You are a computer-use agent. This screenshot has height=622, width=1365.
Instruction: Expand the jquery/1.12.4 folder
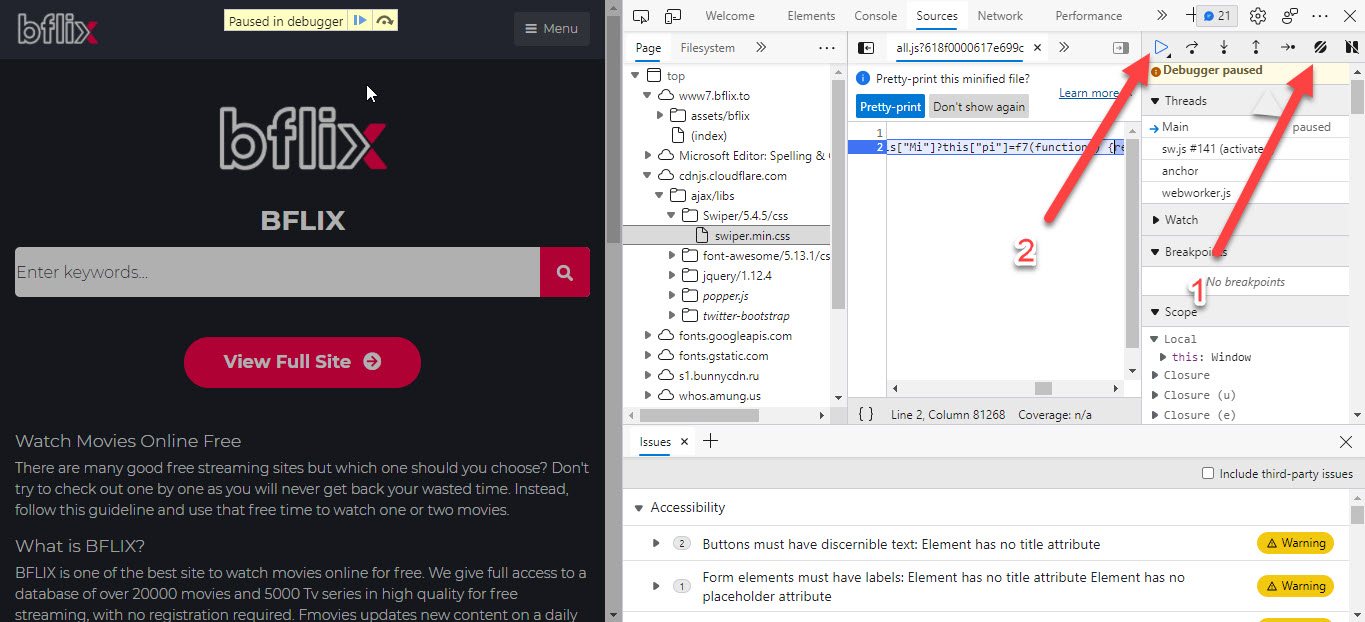pos(672,276)
